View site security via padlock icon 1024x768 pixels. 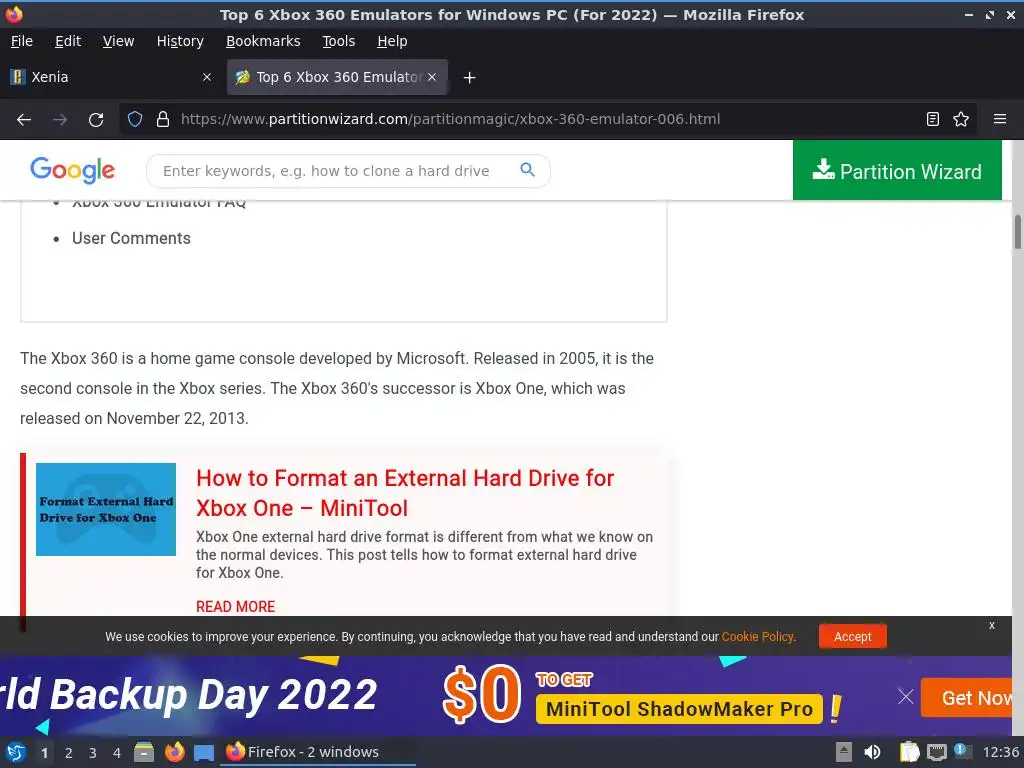(x=163, y=120)
